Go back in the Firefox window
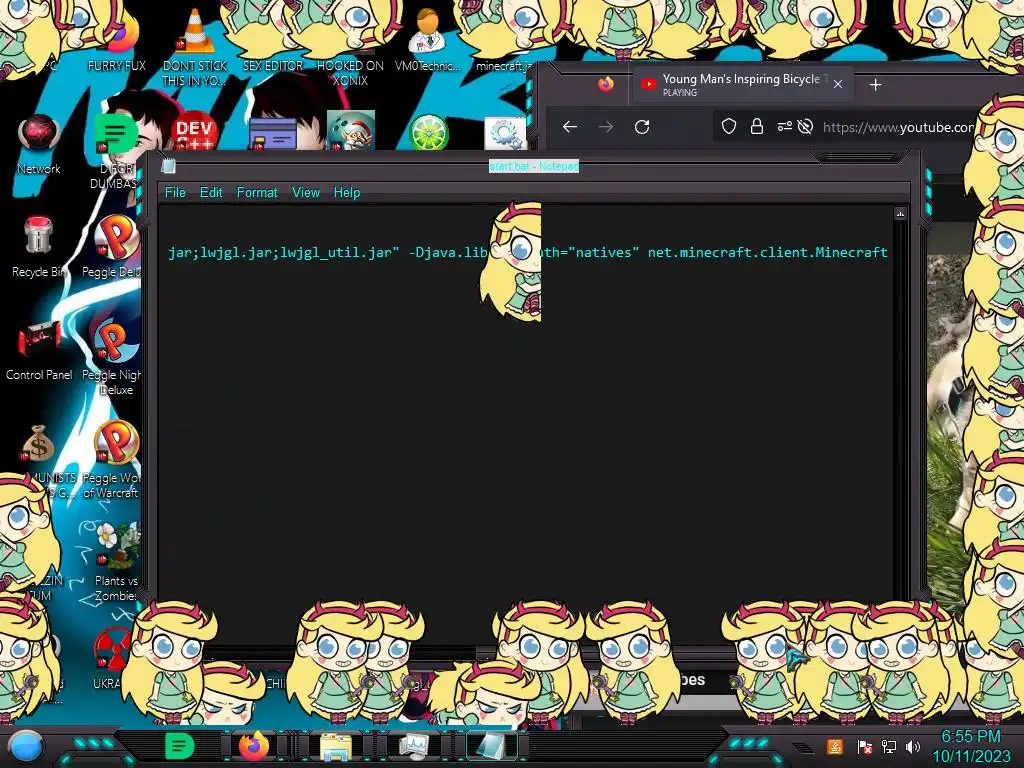 [569, 127]
